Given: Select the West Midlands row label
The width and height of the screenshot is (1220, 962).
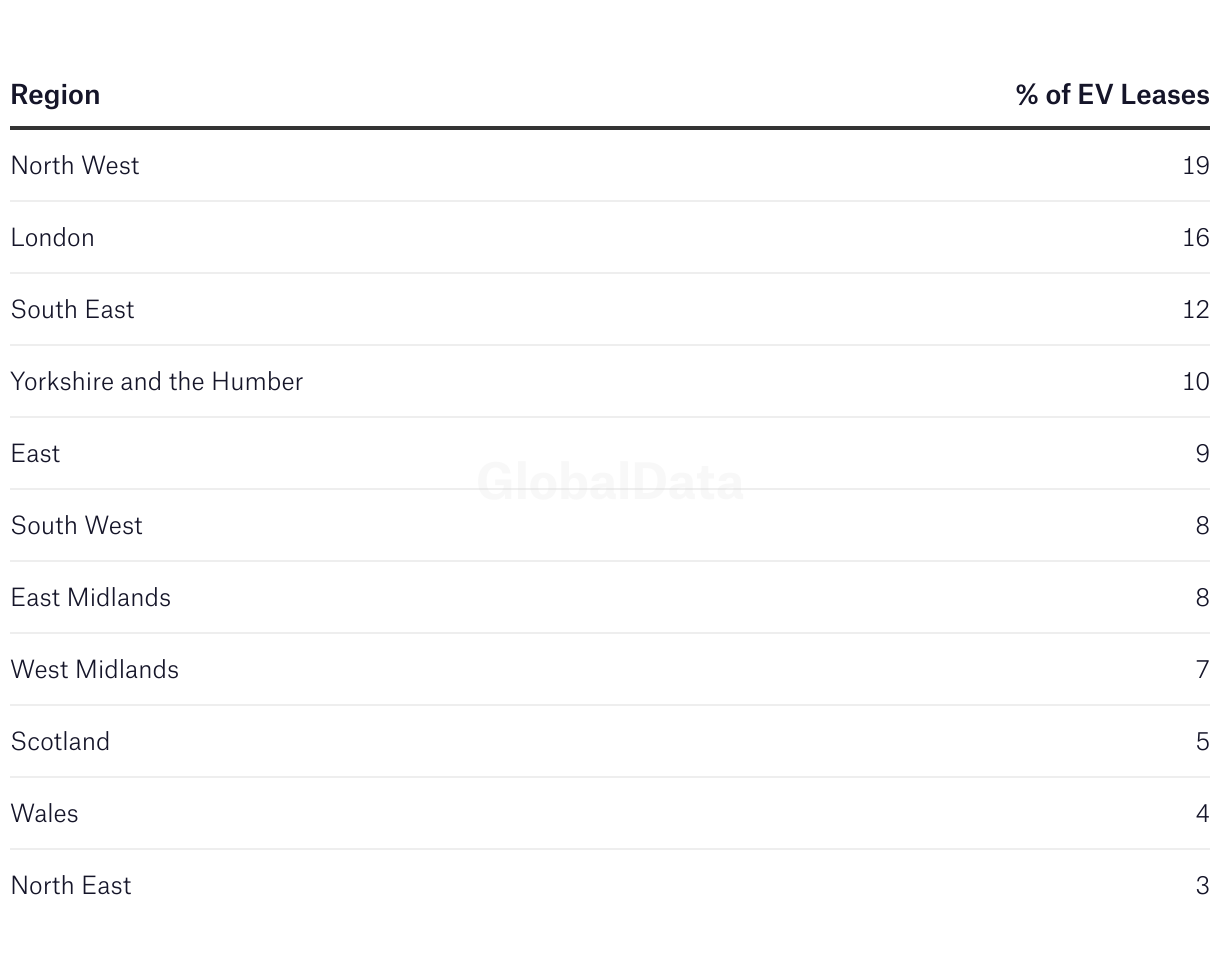Looking at the screenshot, I should tap(95, 669).
